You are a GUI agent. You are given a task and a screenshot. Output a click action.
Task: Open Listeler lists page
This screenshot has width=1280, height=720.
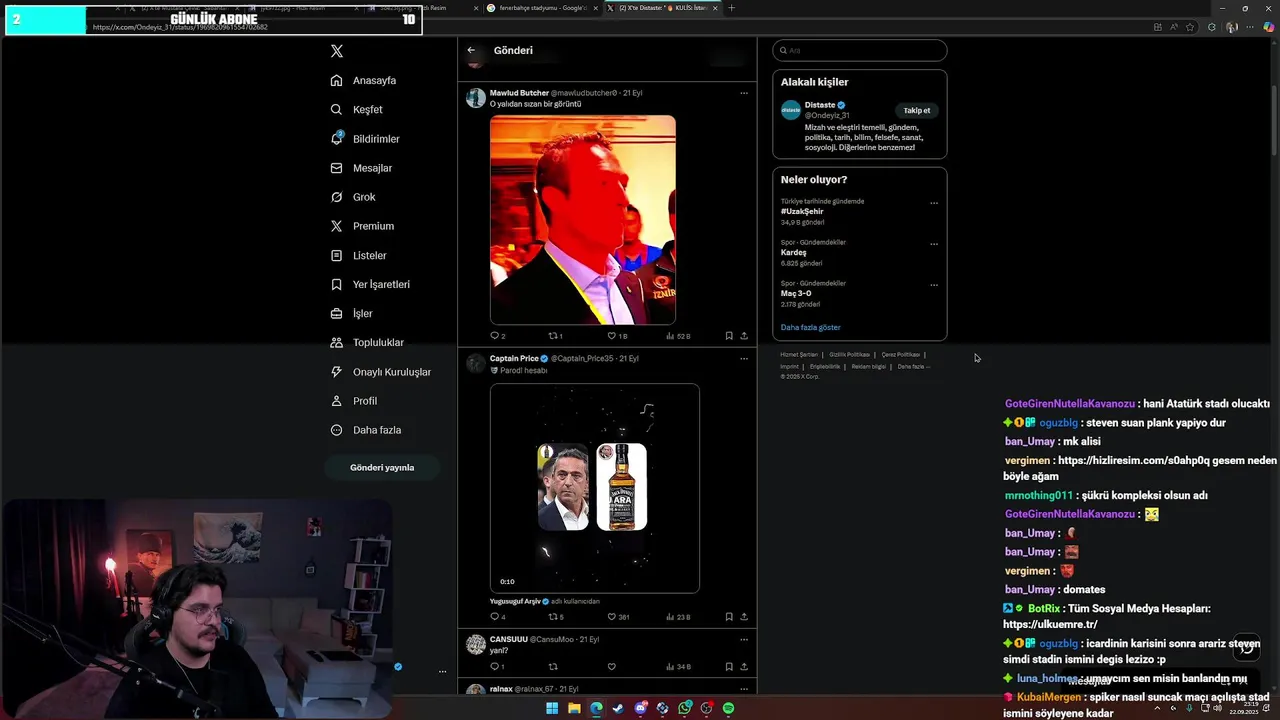(359, 255)
